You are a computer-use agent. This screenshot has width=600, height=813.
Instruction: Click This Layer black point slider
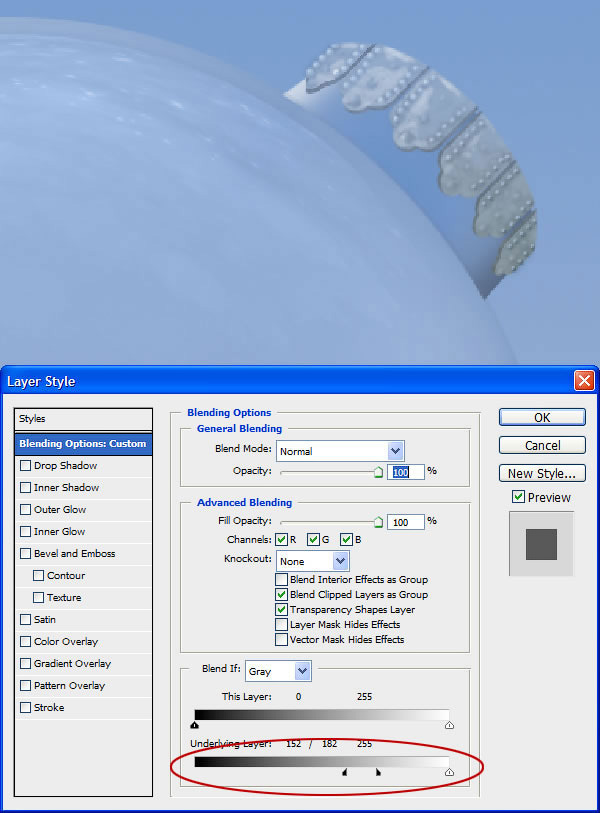pos(194,725)
